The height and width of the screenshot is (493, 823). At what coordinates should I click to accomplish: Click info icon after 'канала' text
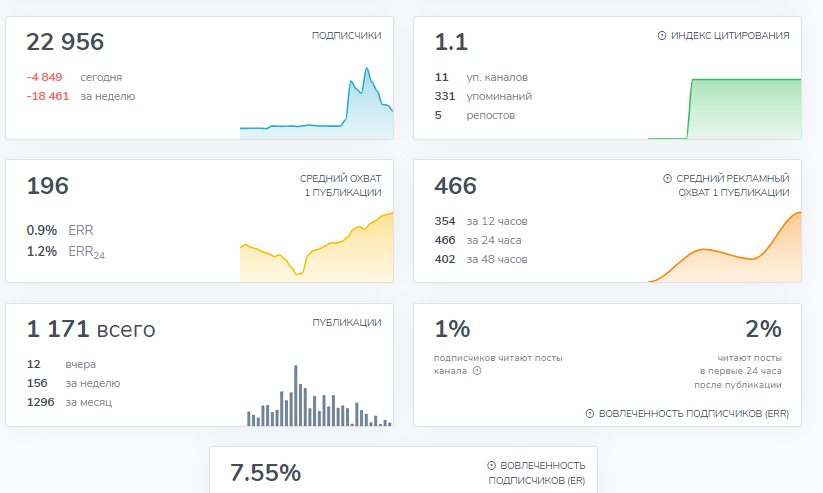point(477,371)
